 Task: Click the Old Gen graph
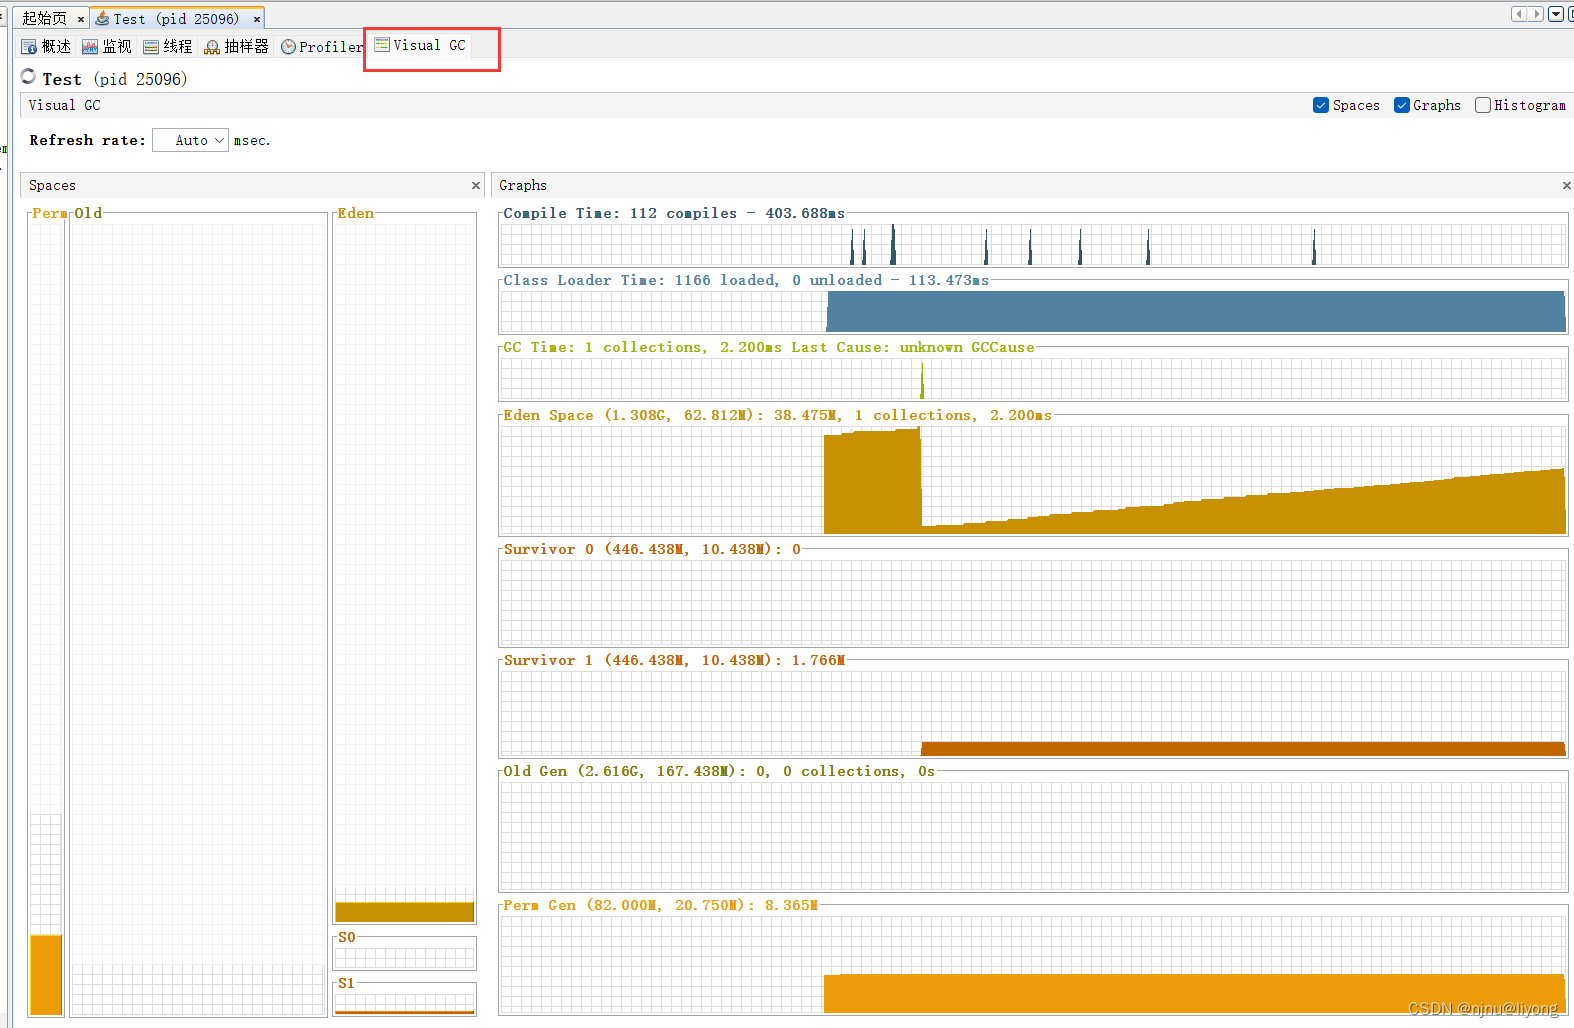coord(1033,836)
